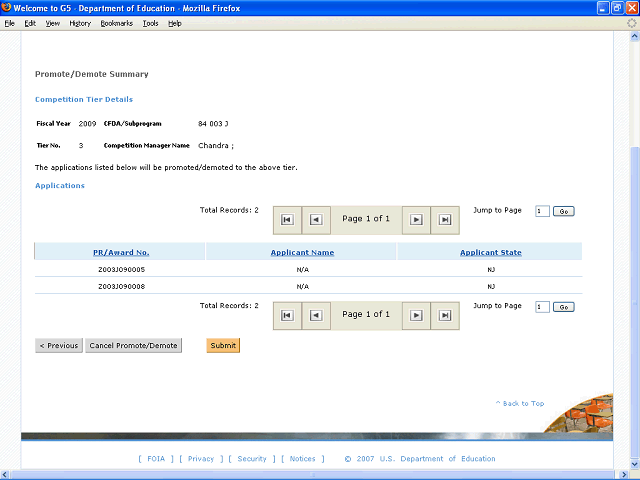Click Cancel Promote/Demote button
Viewport: 640px width, 480px height.
pyautogui.click(x=133, y=345)
